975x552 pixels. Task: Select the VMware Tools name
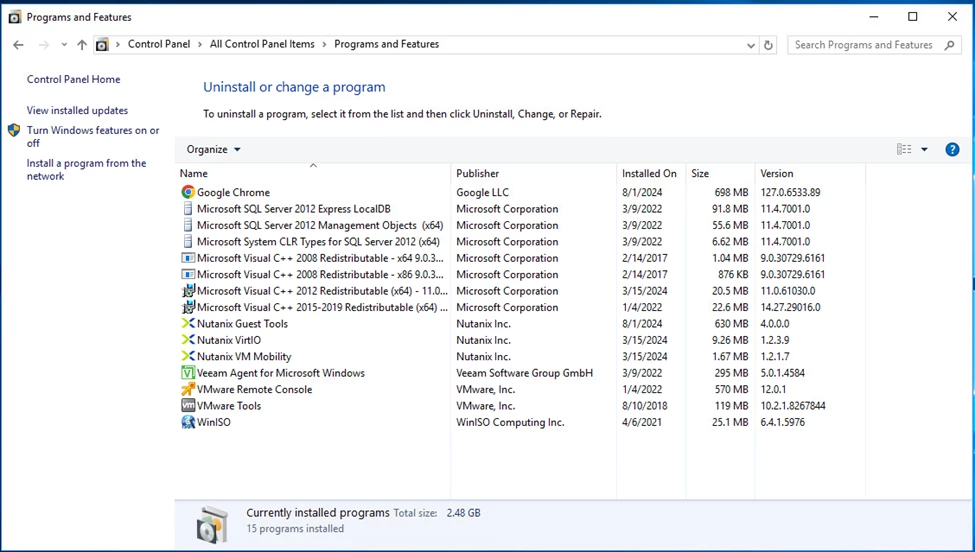[229, 406]
